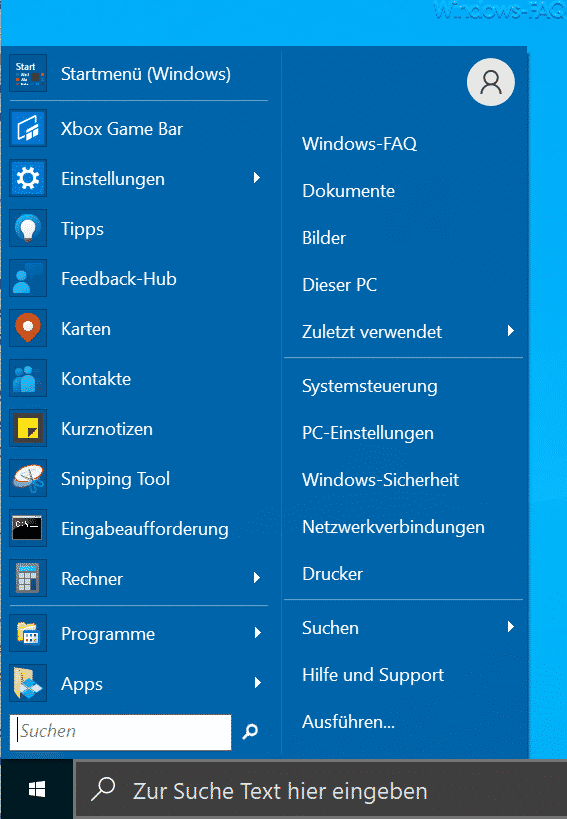The image size is (567, 819).
Task: Expand the Apps submenu arrow
Action: (x=257, y=683)
